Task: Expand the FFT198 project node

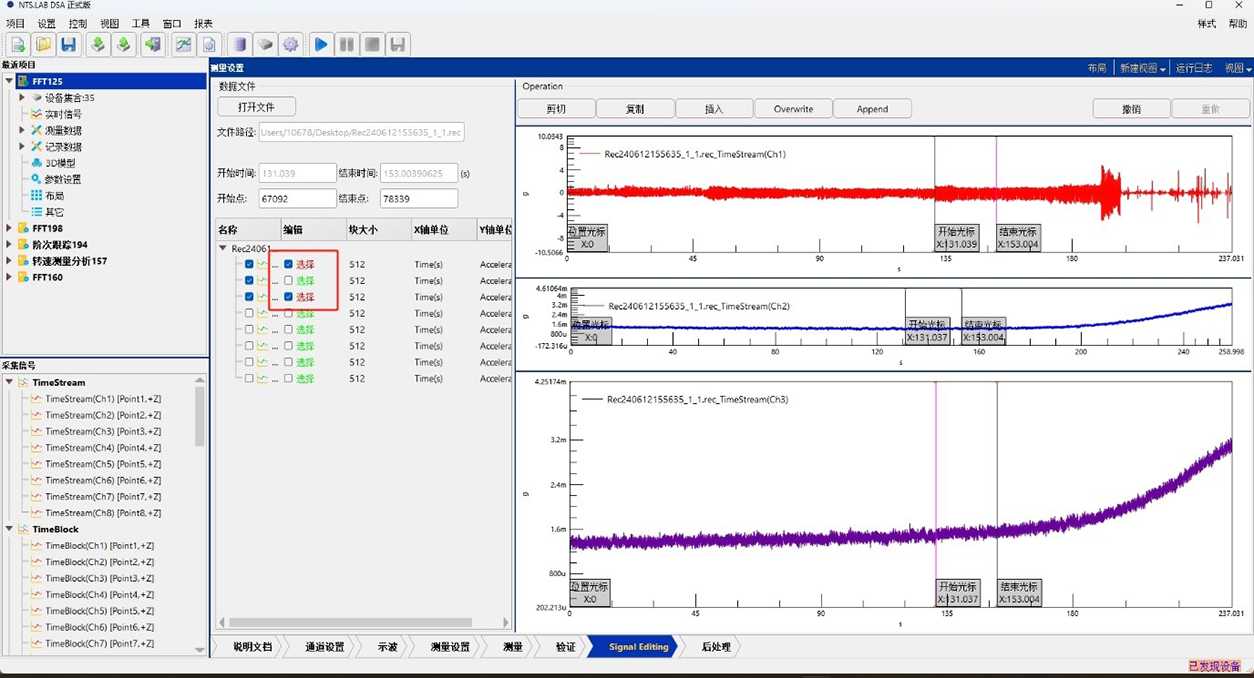Action: [10, 228]
